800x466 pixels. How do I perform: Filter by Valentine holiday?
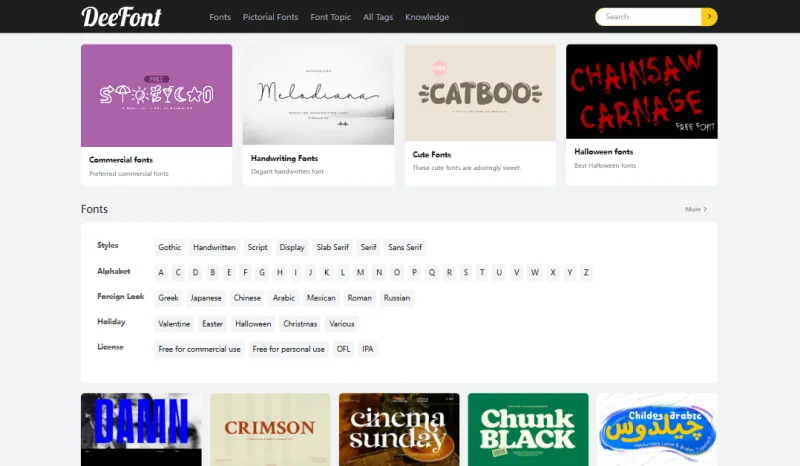tap(174, 324)
